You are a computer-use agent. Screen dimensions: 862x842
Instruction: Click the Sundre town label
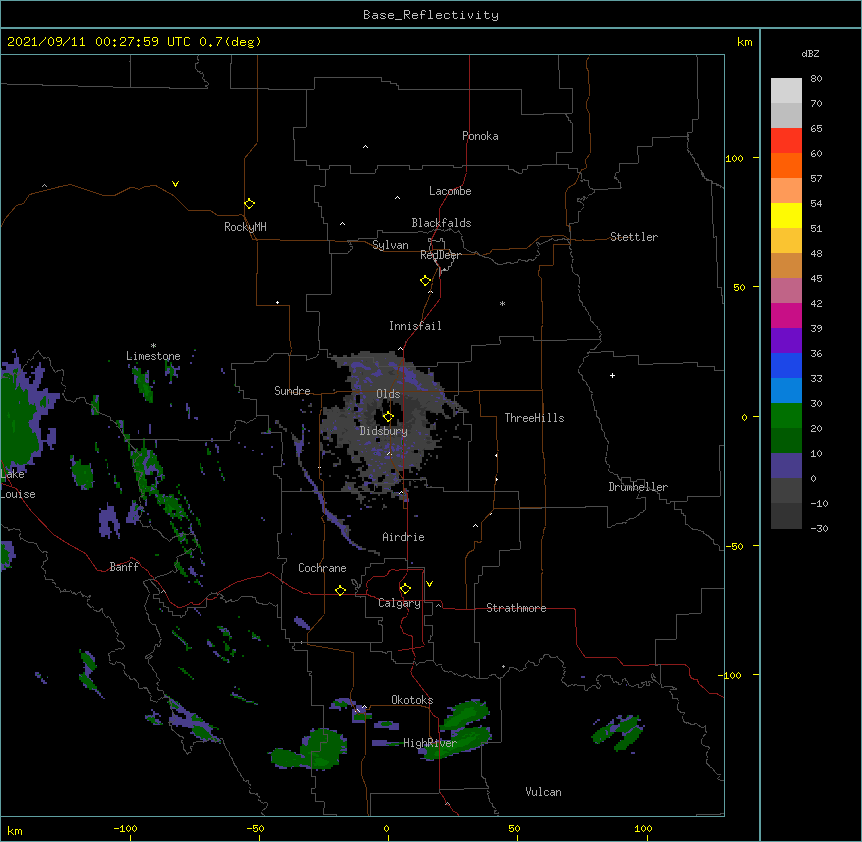click(292, 391)
